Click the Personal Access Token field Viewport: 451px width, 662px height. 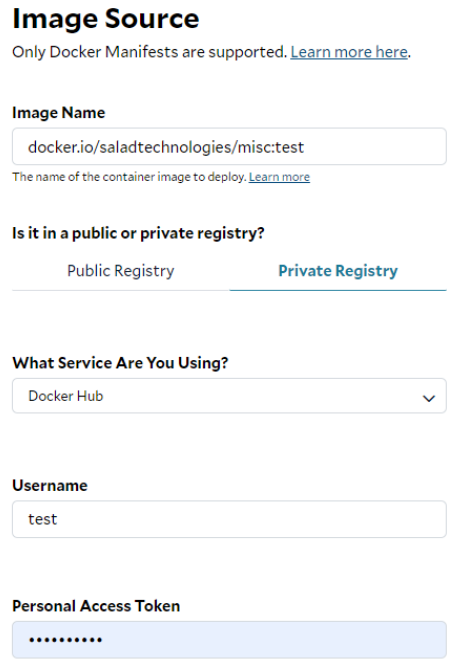[229, 639]
